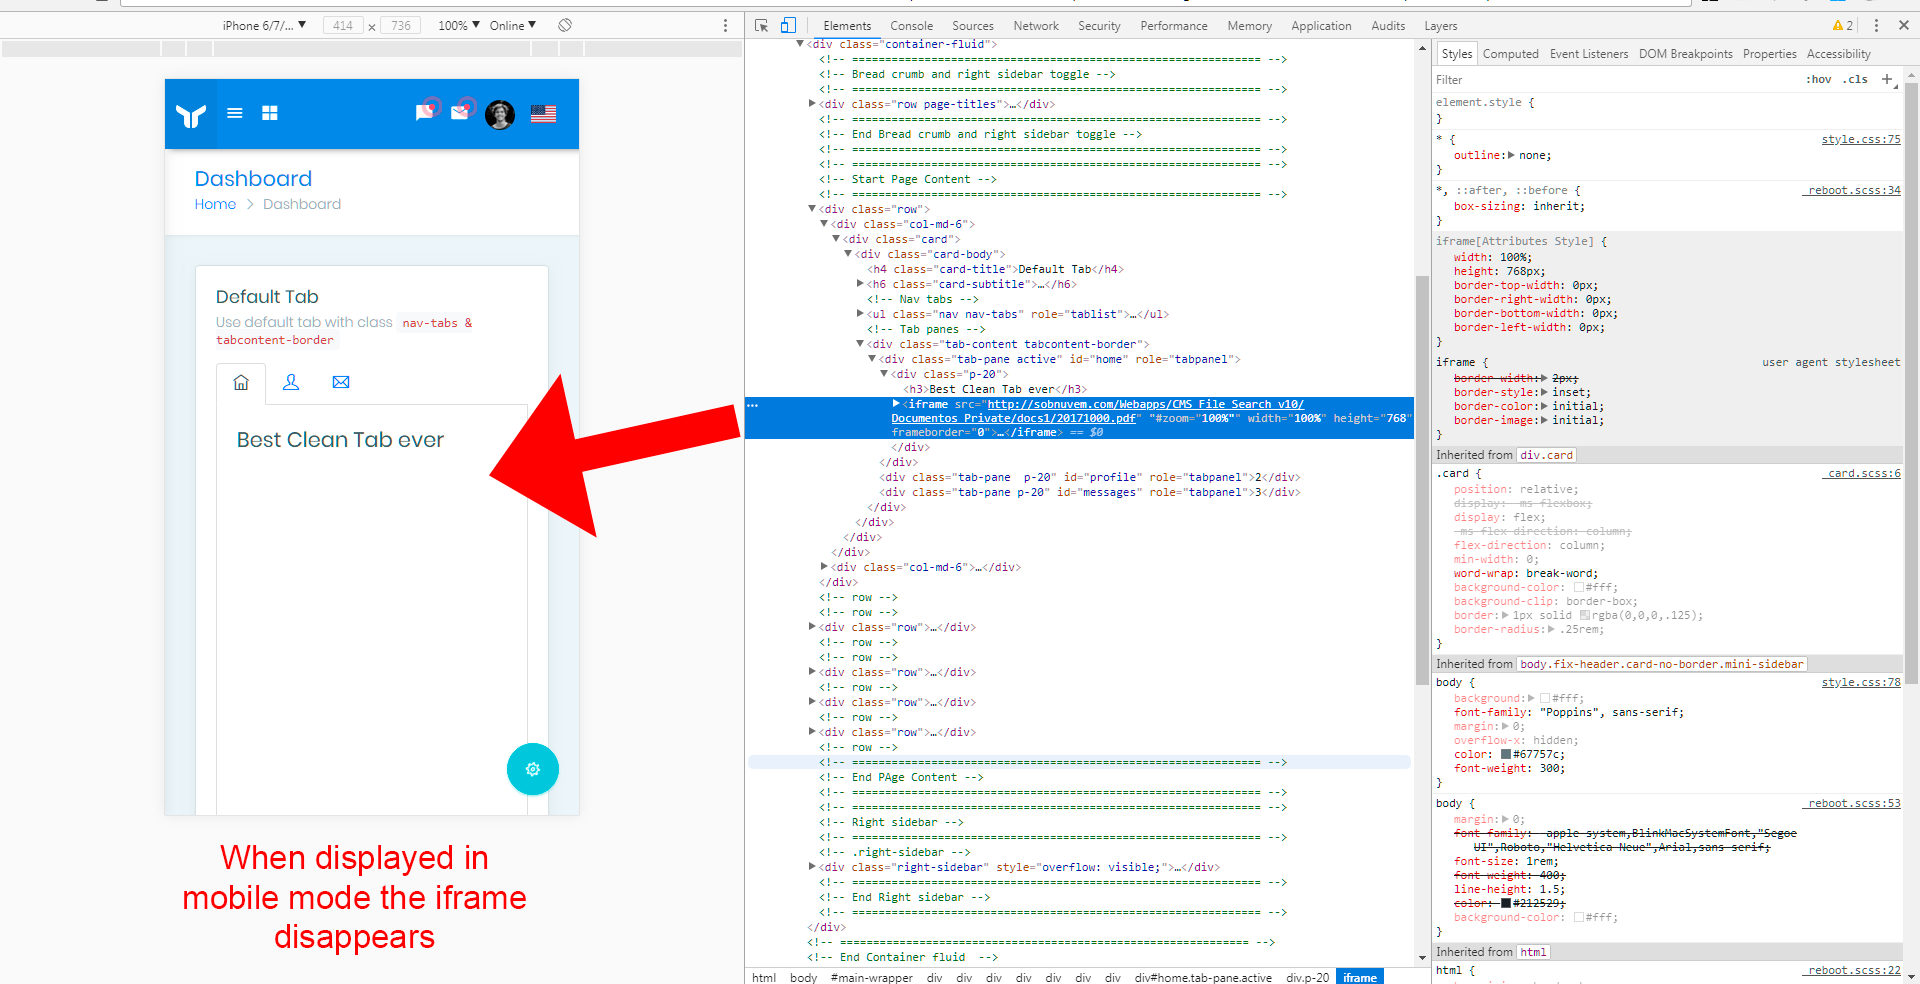Click the Home breadcrumb link on page
1920x984 pixels.
click(215, 204)
